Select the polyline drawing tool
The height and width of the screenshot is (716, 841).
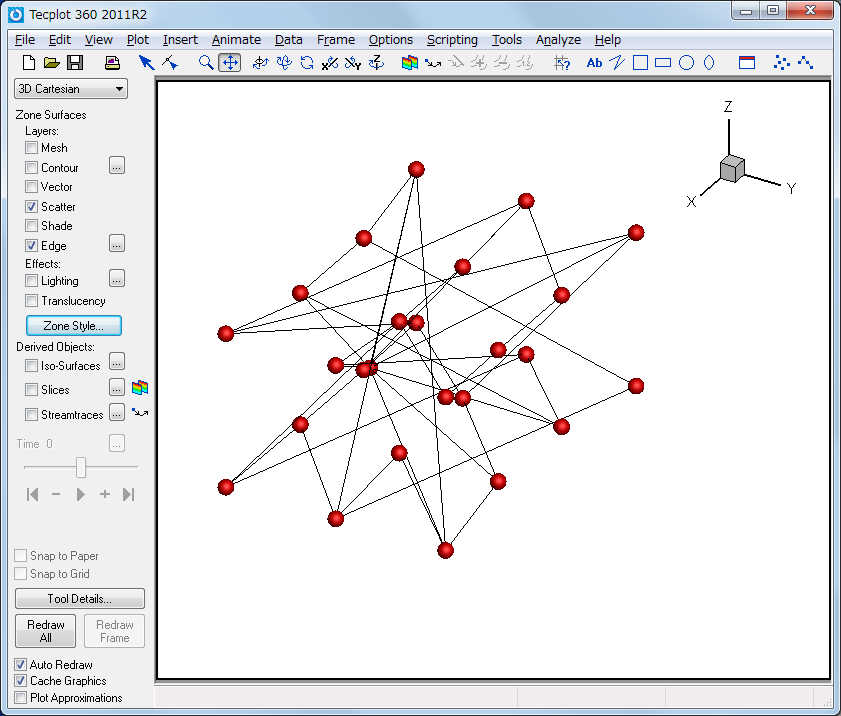[x=617, y=63]
